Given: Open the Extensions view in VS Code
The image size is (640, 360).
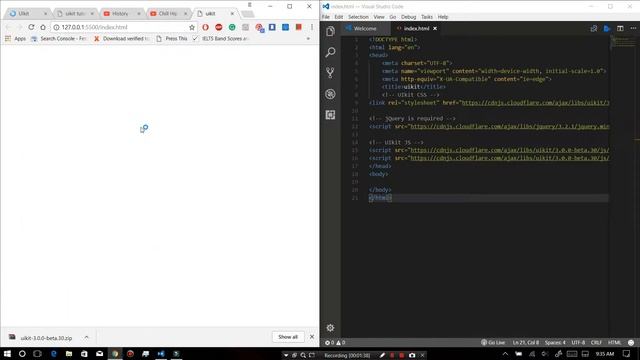Looking at the screenshot, I should tap(330, 115).
